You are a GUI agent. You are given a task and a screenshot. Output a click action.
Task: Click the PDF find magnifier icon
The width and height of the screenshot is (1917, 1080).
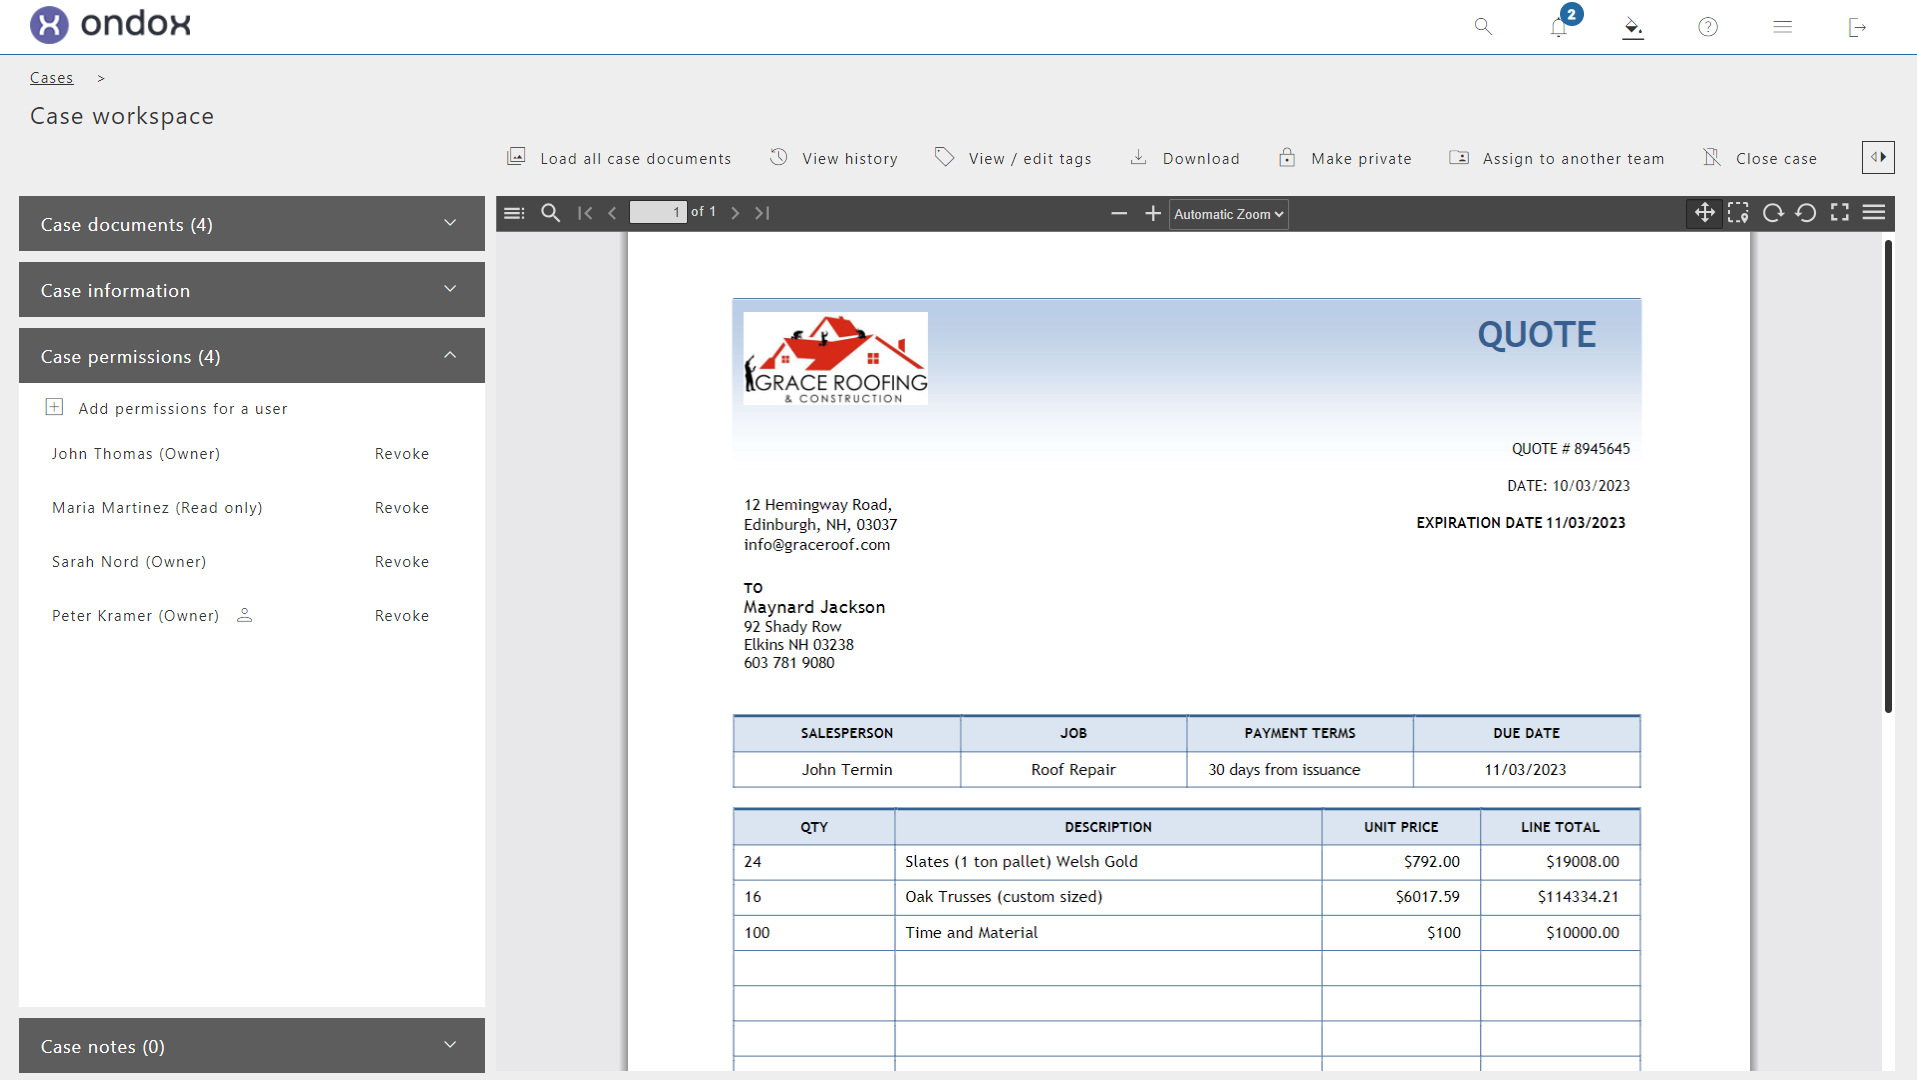click(550, 213)
